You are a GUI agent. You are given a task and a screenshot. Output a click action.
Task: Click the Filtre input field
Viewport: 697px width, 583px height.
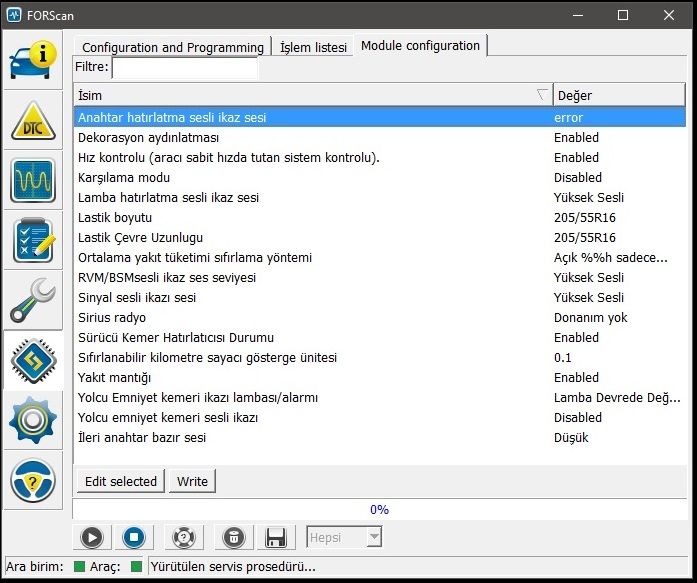[x=184, y=68]
